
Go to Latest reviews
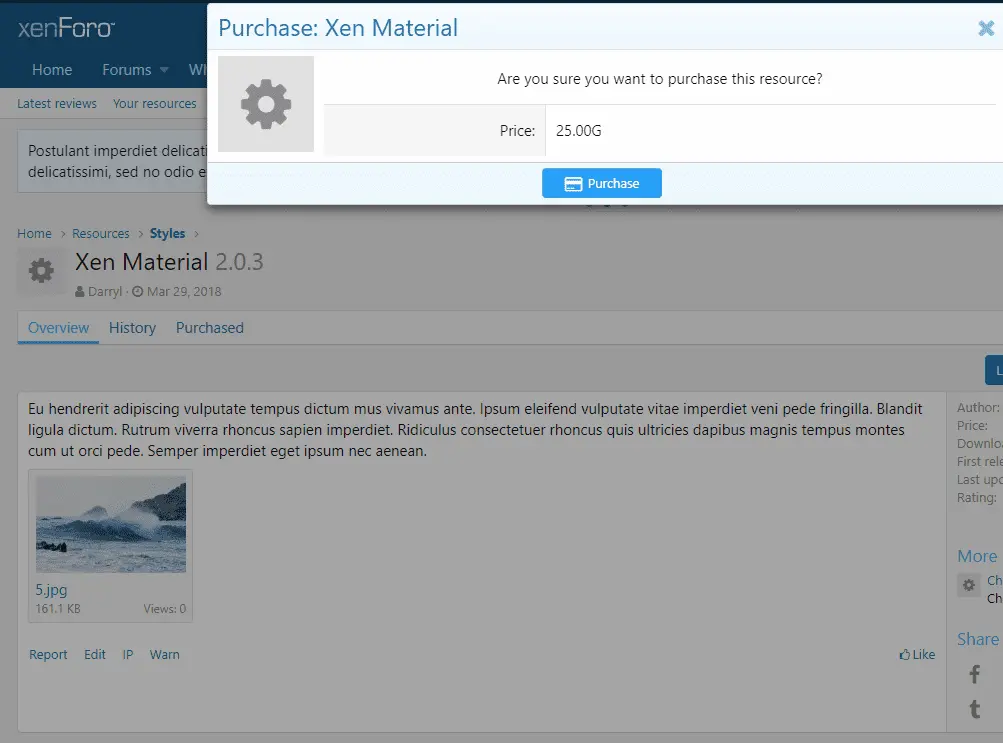[57, 104]
